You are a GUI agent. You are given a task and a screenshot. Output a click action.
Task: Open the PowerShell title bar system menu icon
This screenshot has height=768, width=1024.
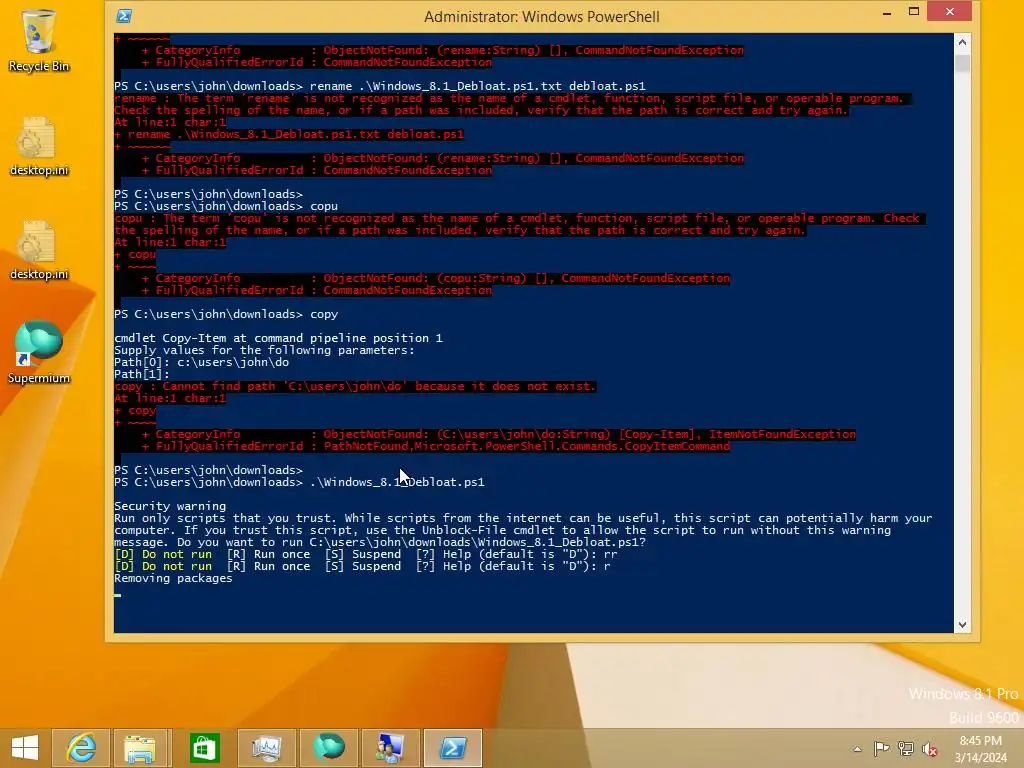pos(124,16)
